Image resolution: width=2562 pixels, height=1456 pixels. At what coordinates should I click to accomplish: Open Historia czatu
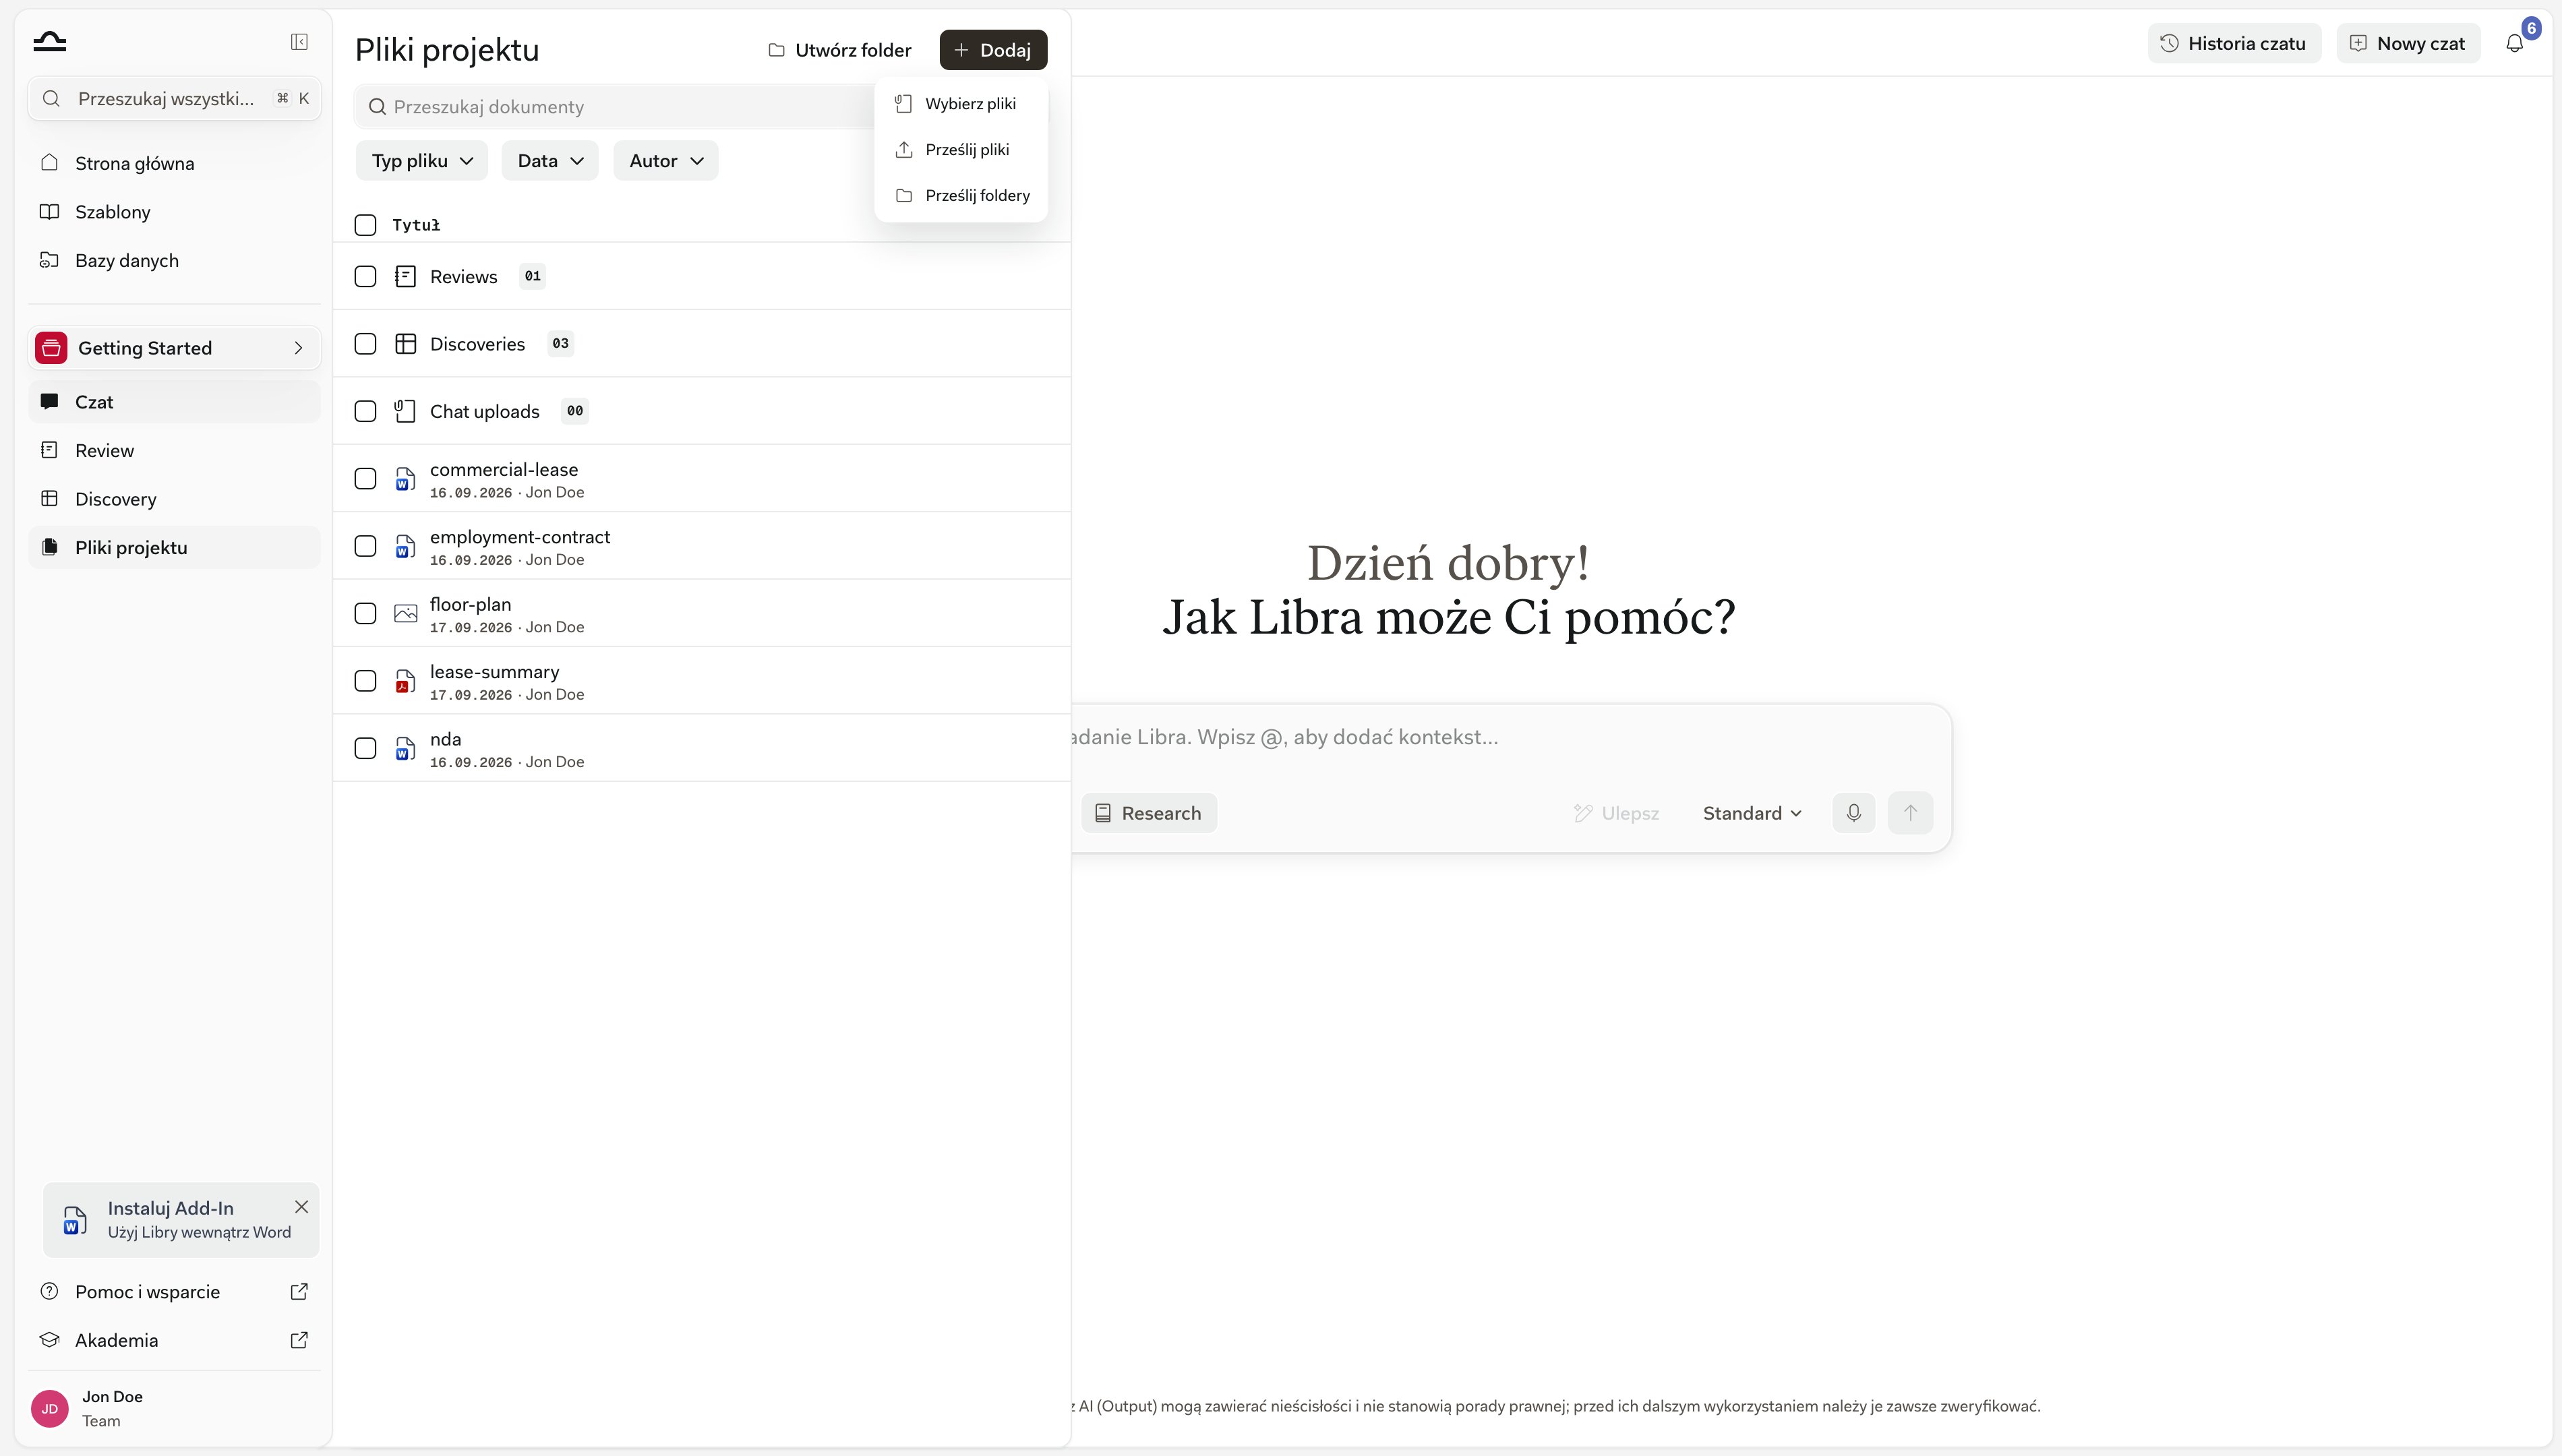(x=2234, y=43)
